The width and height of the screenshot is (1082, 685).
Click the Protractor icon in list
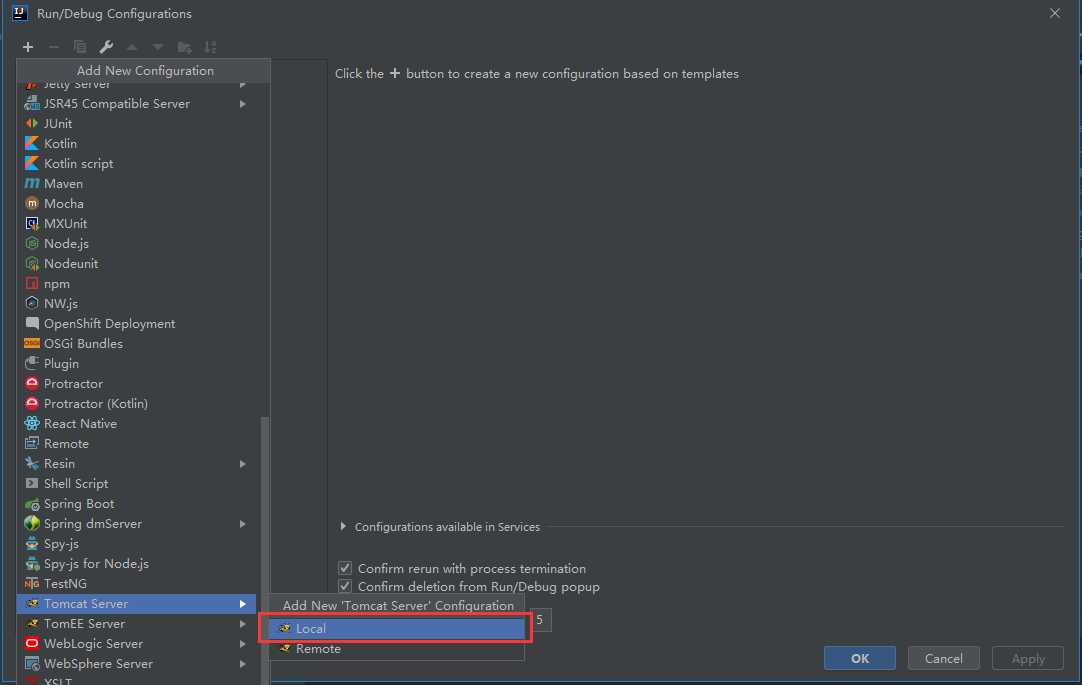point(32,384)
